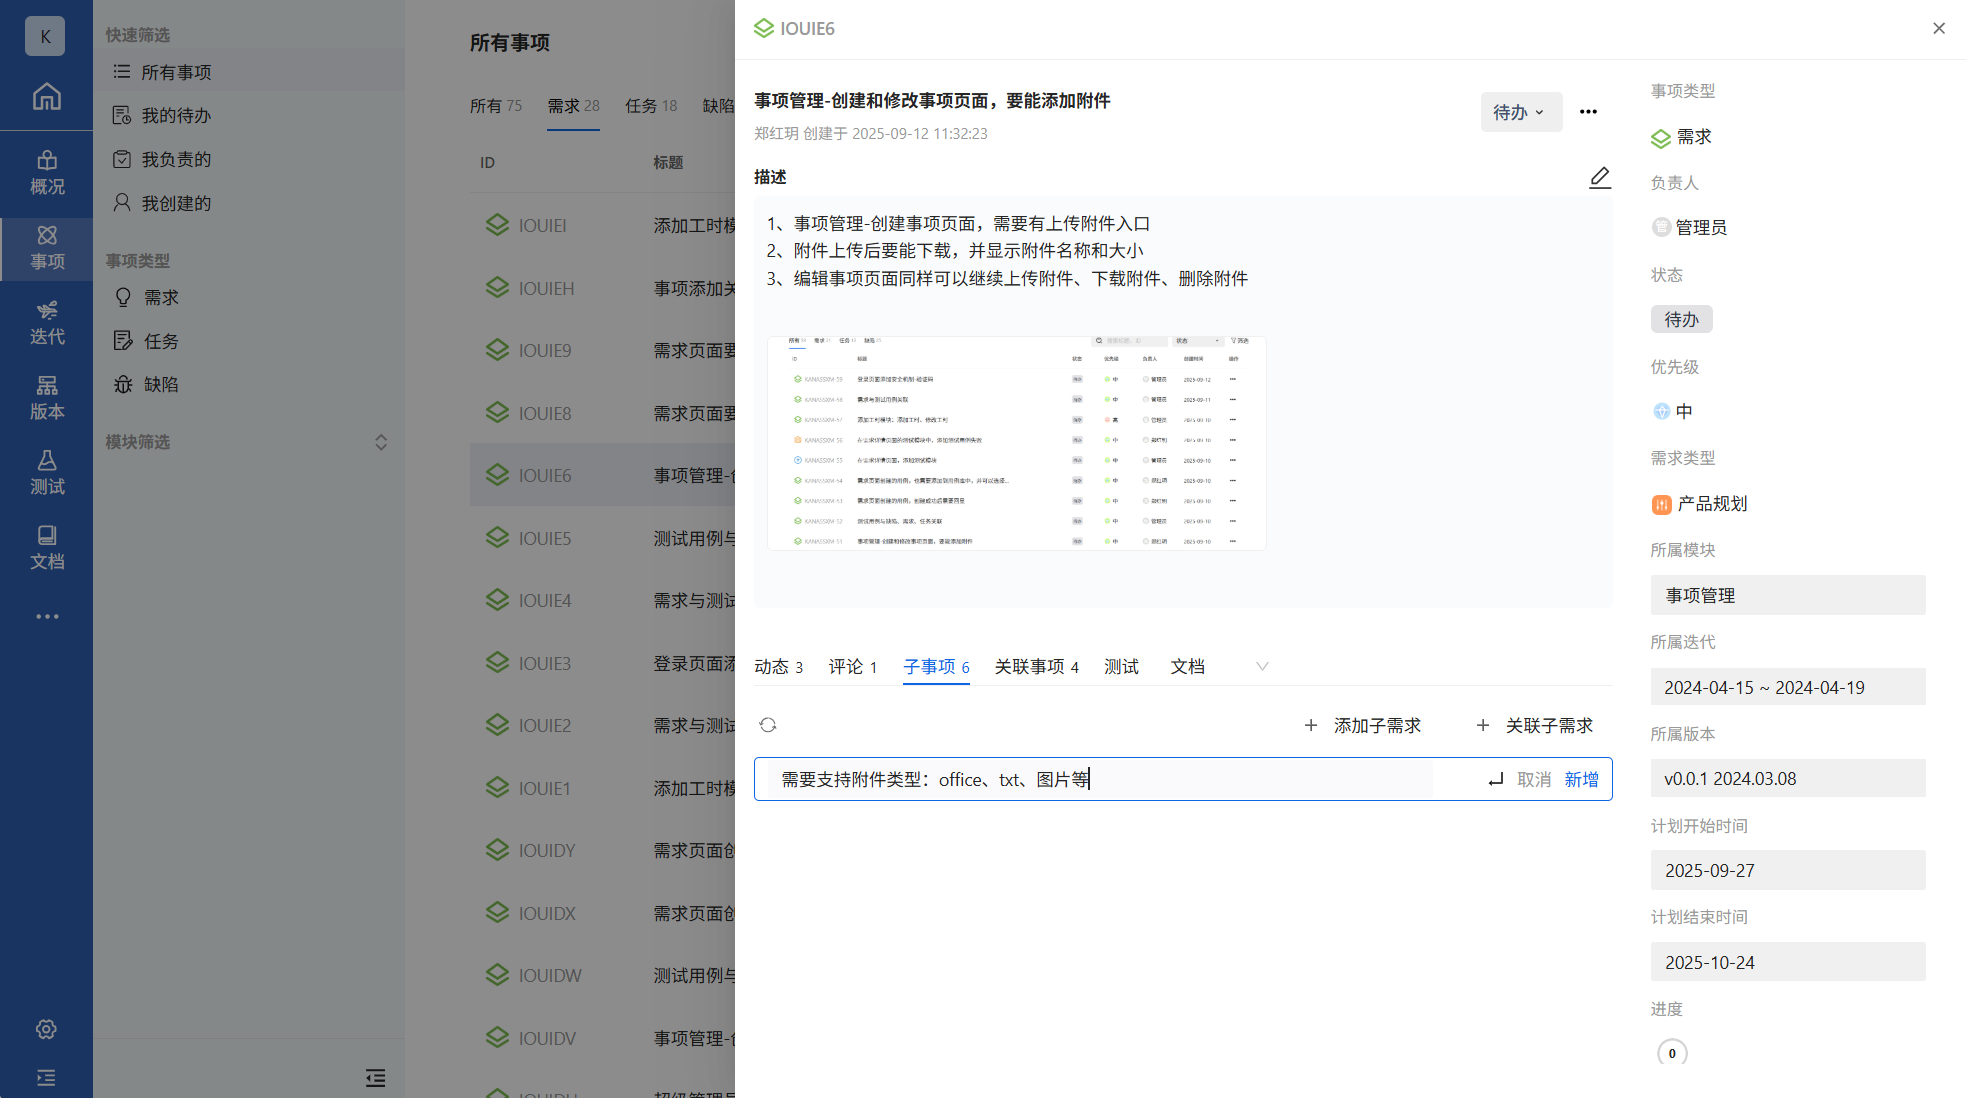Click 新增 to add the sub-item

coord(1581,779)
